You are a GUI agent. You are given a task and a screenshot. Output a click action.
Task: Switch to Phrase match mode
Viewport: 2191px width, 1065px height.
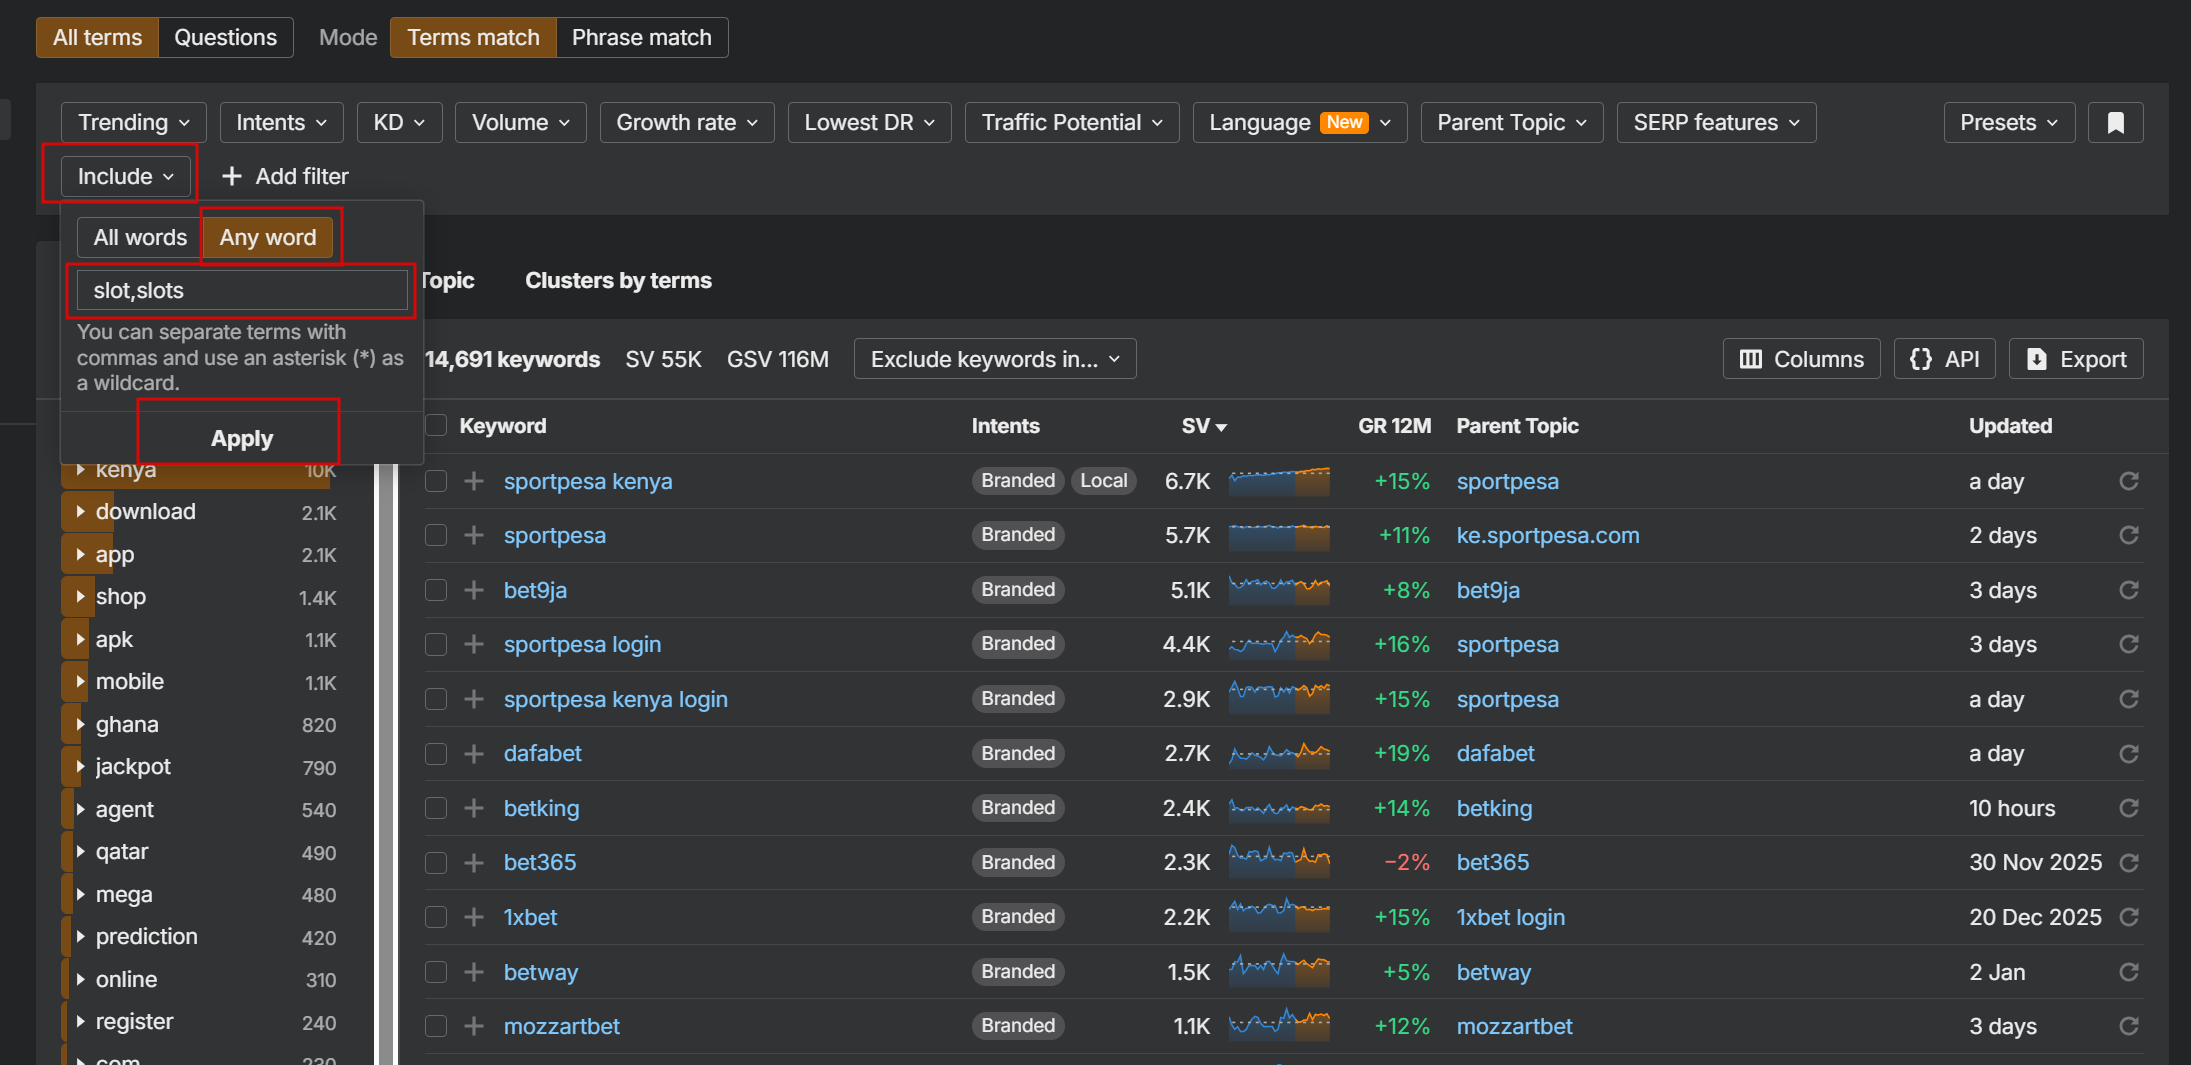click(641, 37)
